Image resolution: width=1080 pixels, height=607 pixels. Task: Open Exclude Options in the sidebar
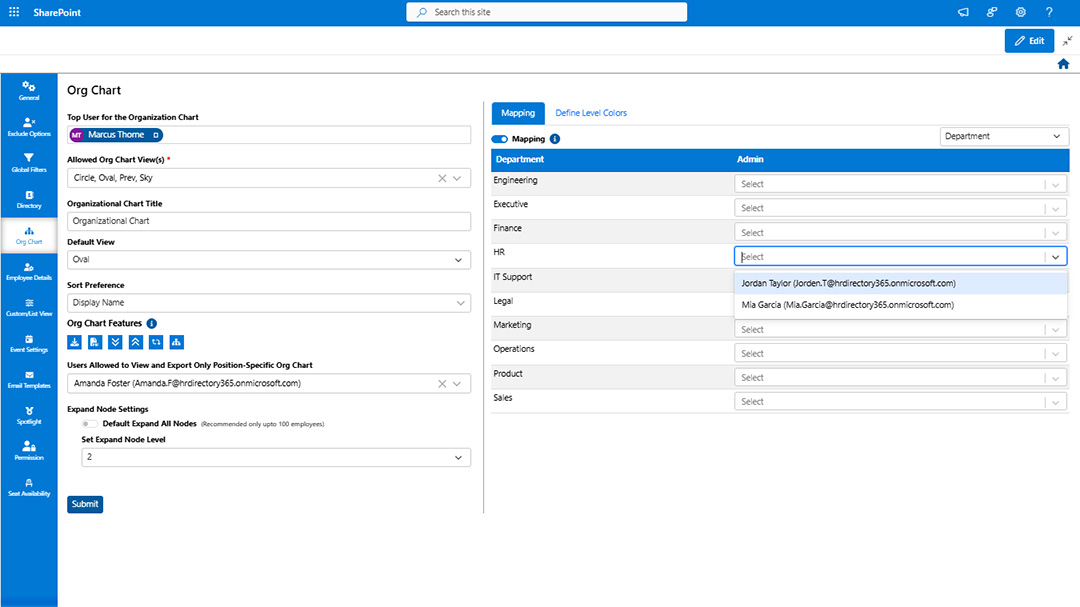[x=28, y=128]
